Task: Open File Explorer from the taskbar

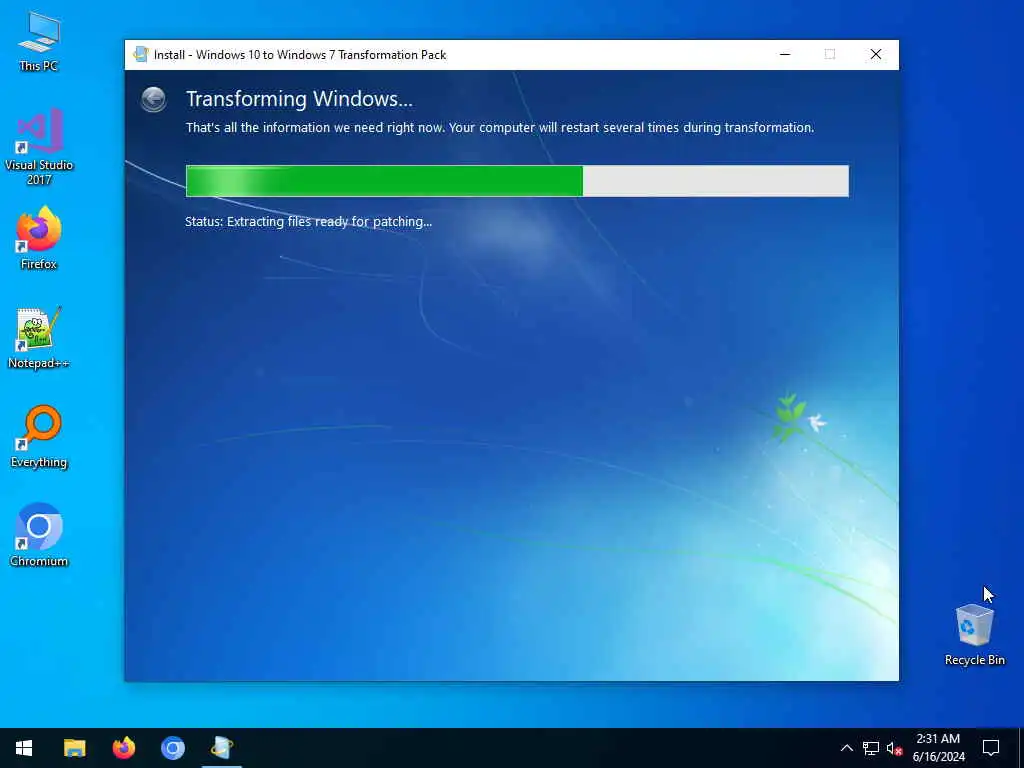Action: (x=74, y=748)
